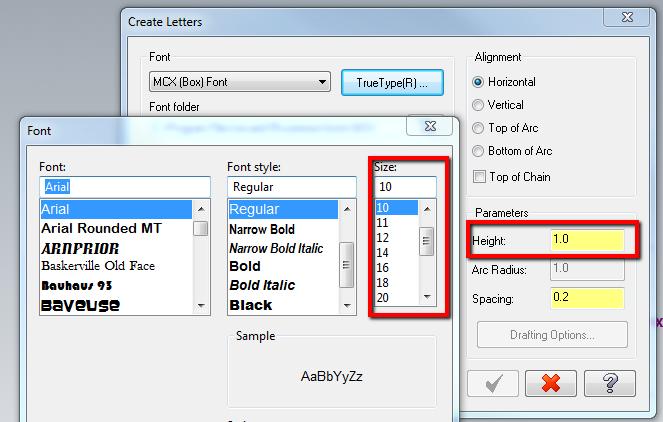Image resolution: width=663 pixels, height=422 pixels.
Task: Close the Create Letters window
Action: [627, 17]
